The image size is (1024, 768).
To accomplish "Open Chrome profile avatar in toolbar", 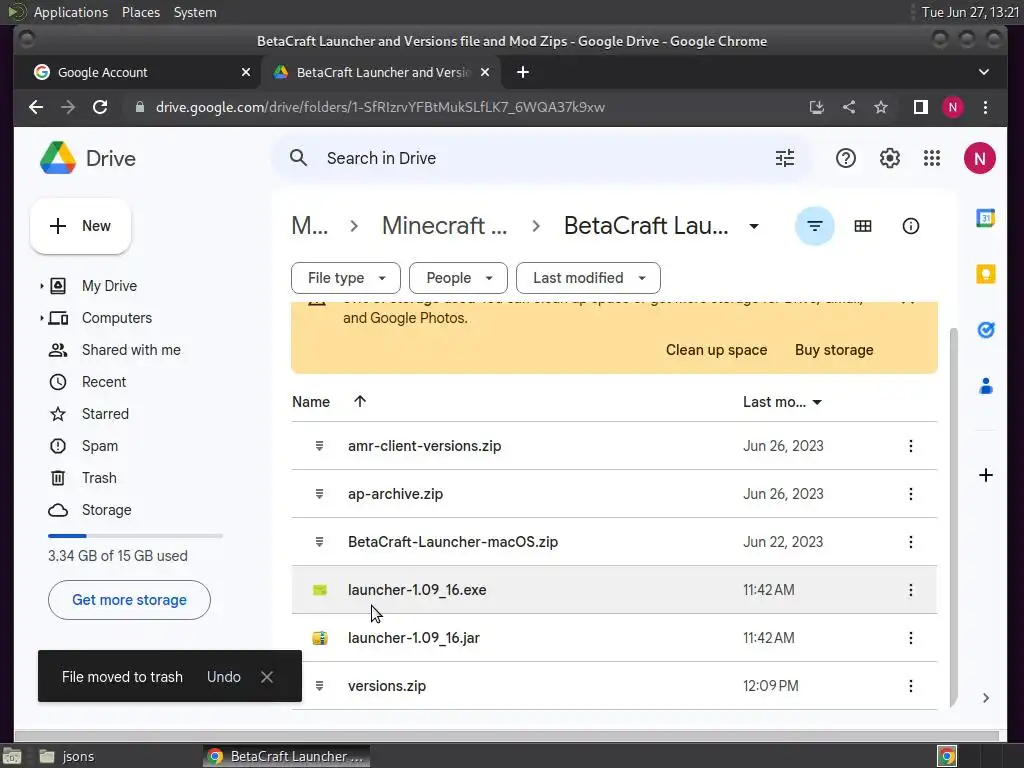I will 953,107.
